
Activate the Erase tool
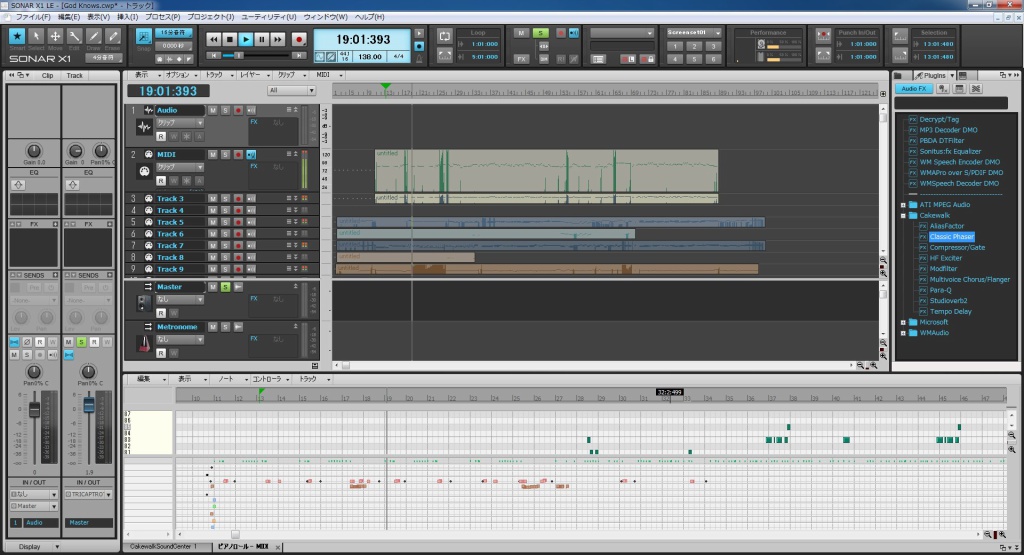click(113, 37)
